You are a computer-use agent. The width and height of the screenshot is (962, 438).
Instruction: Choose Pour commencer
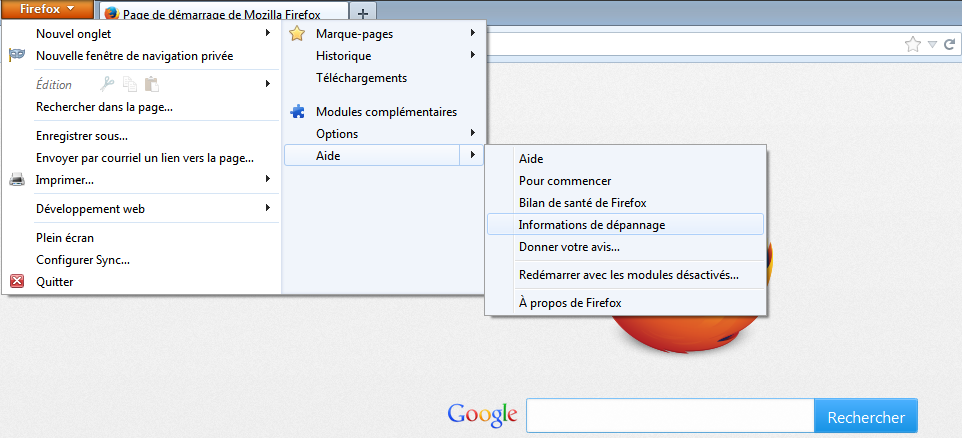point(565,181)
